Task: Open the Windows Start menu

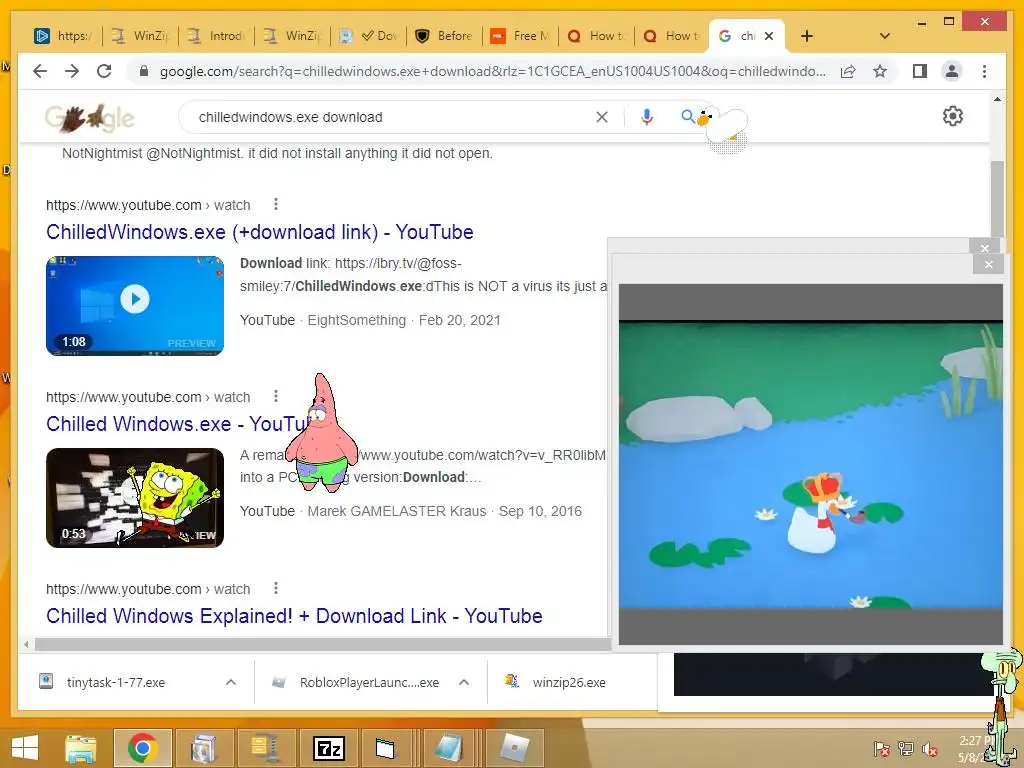Action: pyautogui.click(x=25, y=748)
